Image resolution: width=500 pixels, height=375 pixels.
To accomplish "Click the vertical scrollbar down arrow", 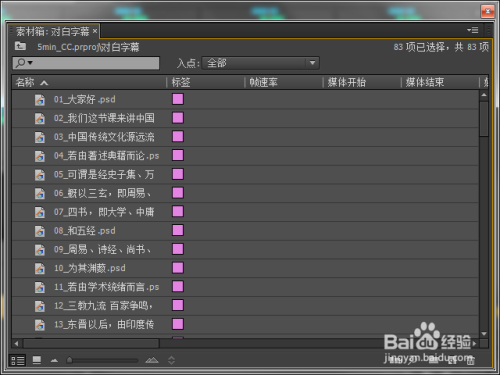I will tap(484, 334).
